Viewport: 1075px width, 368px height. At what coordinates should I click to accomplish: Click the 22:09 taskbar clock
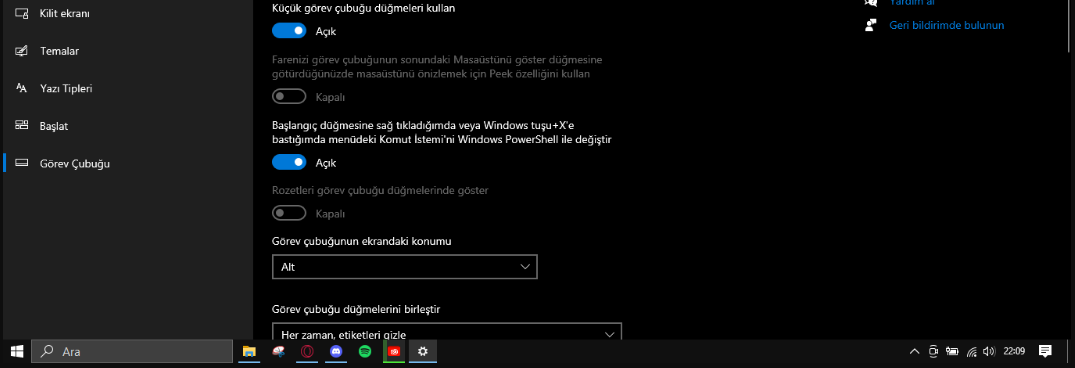[x=1014, y=352]
